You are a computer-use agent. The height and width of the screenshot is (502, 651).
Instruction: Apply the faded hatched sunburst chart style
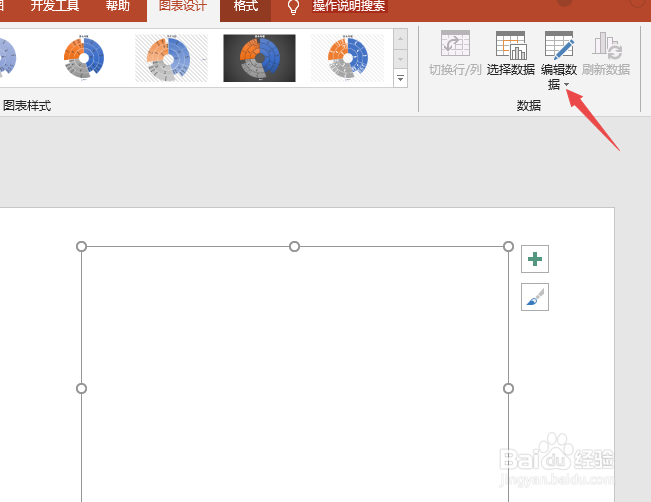tap(171, 58)
